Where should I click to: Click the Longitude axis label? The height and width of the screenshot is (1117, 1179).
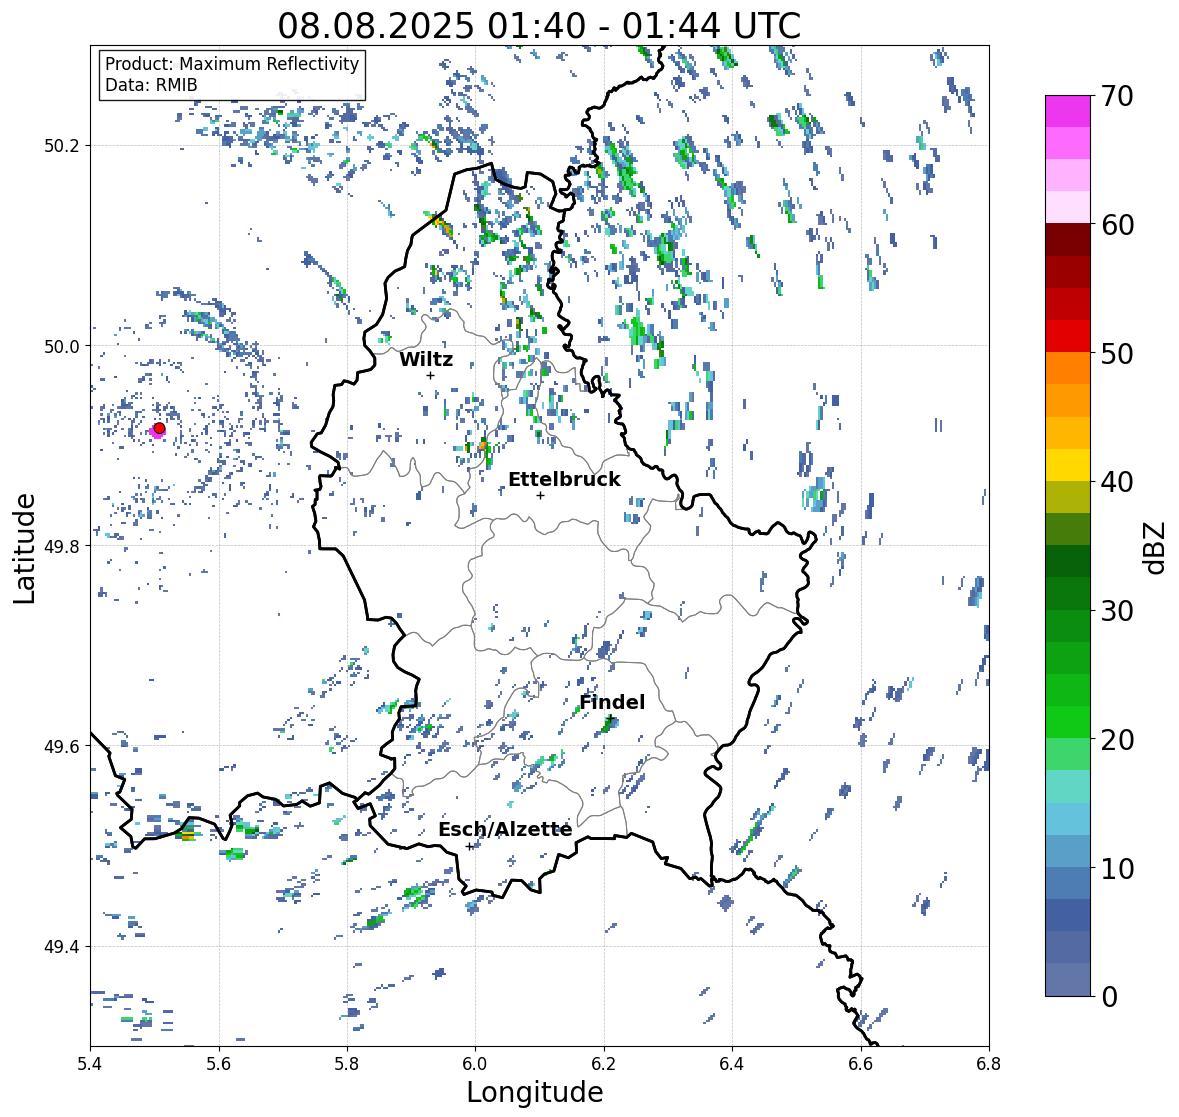(x=535, y=1092)
